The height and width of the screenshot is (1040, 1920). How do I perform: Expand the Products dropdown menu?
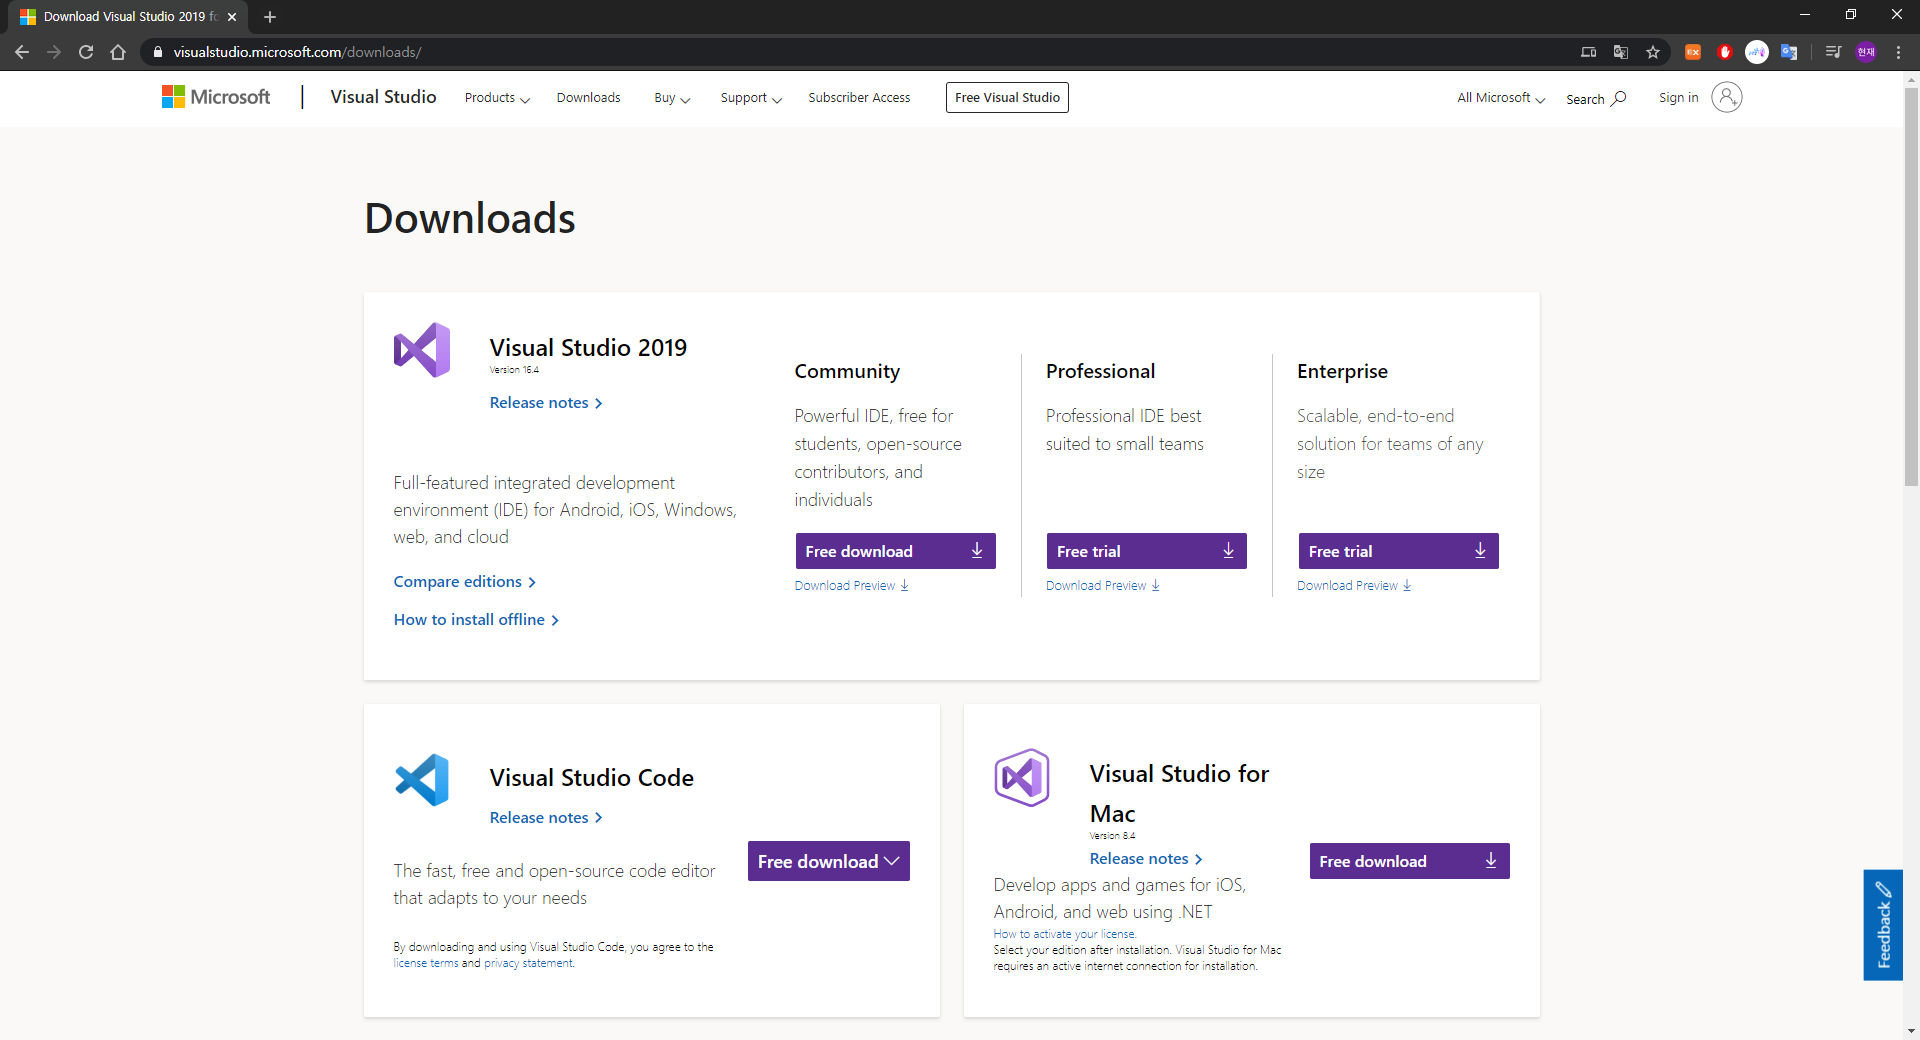[497, 98]
